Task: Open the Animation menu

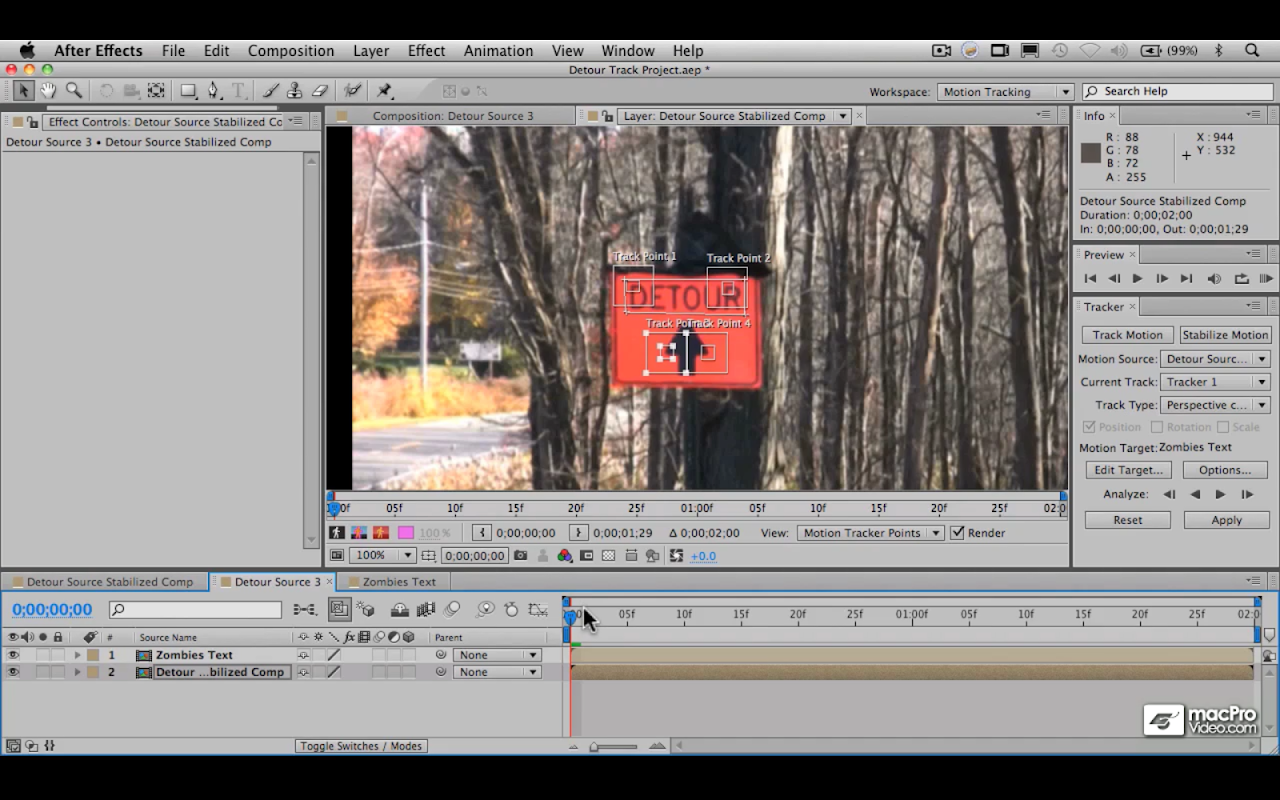Action: point(498,50)
